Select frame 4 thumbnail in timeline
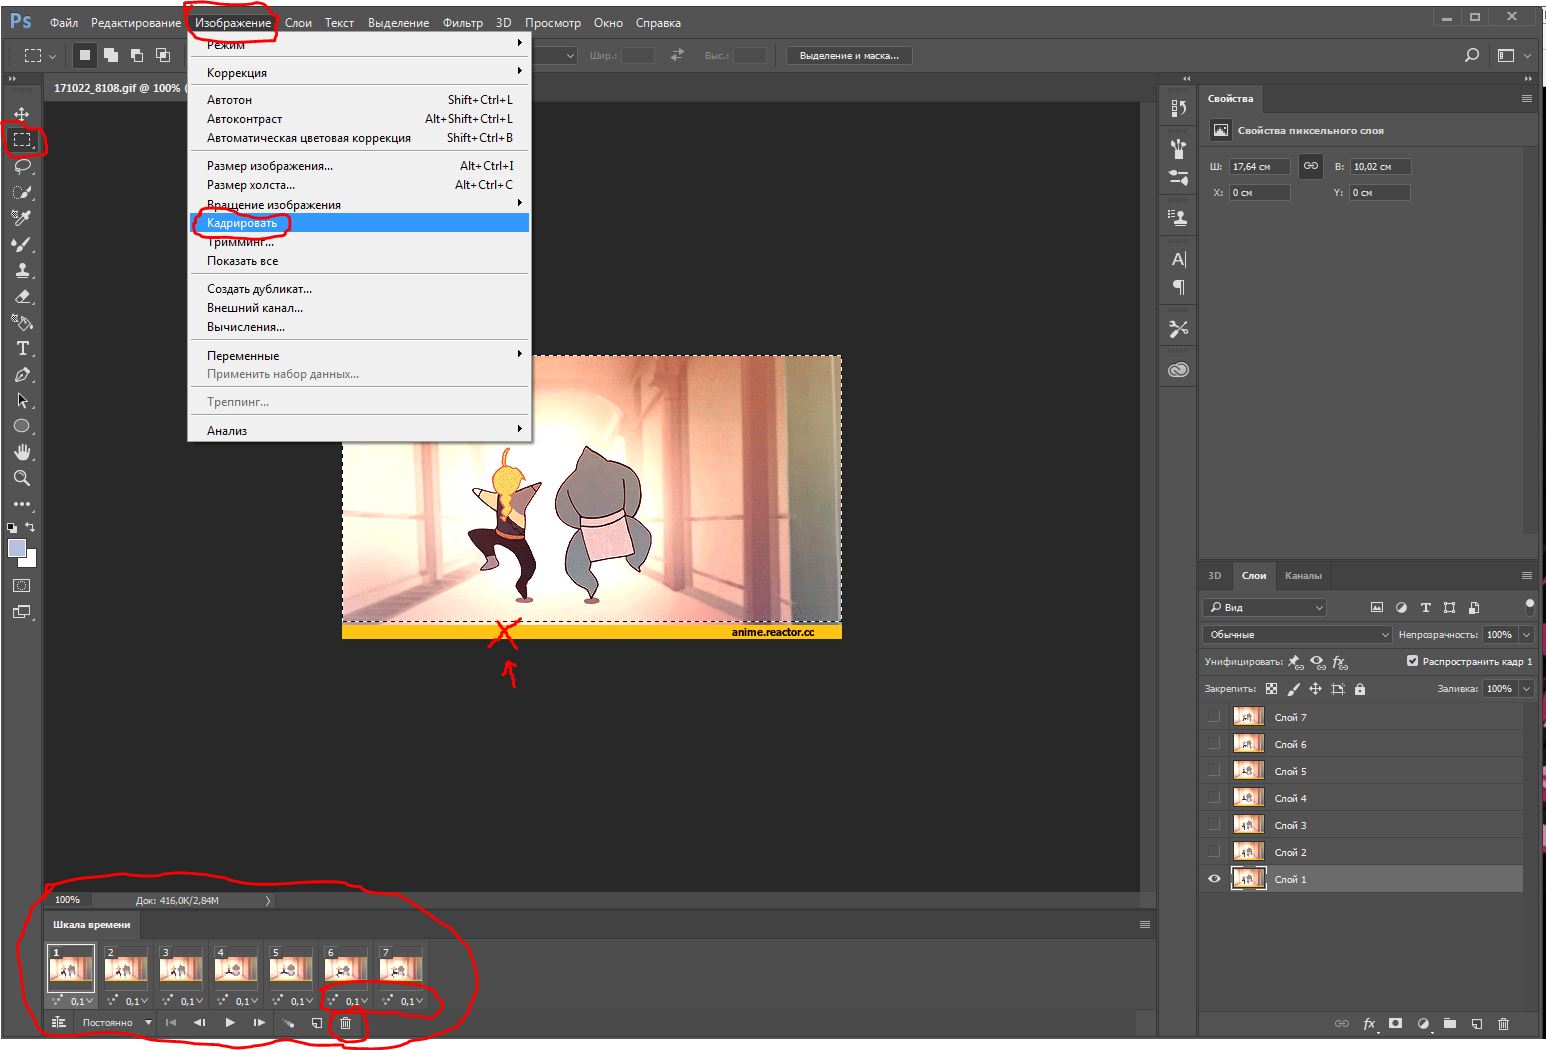This screenshot has width=1546, height=1050. tap(235, 968)
